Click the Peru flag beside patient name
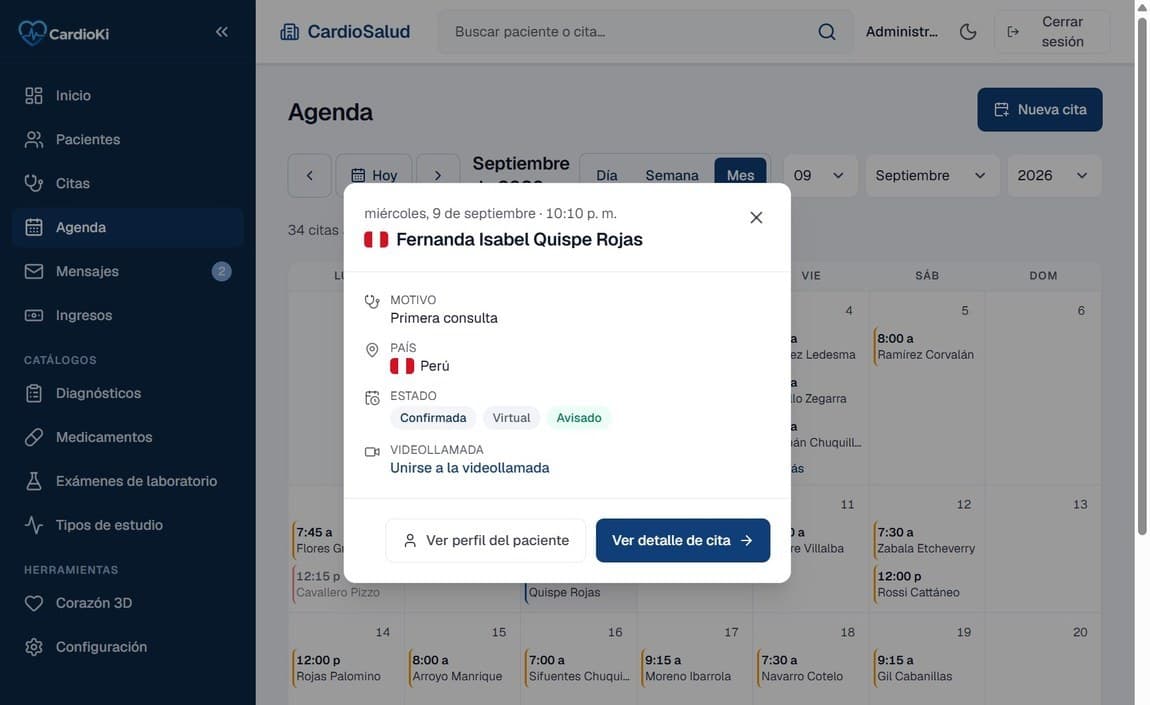Image resolution: width=1150 pixels, height=705 pixels. pyautogui.click(x=376, y=240)
